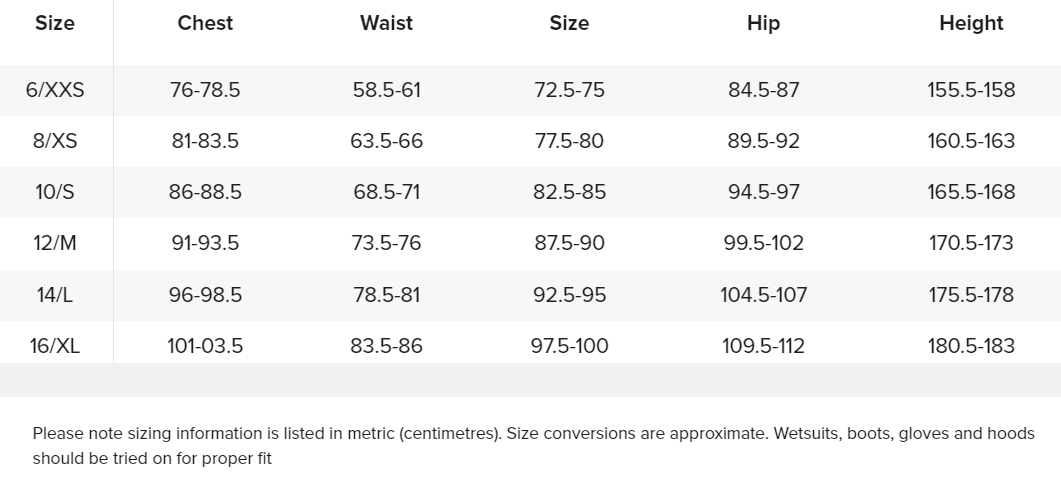Click waist value 58.5-61
The height and width of the screenshot is (478, 1061).
click(386, 90)
